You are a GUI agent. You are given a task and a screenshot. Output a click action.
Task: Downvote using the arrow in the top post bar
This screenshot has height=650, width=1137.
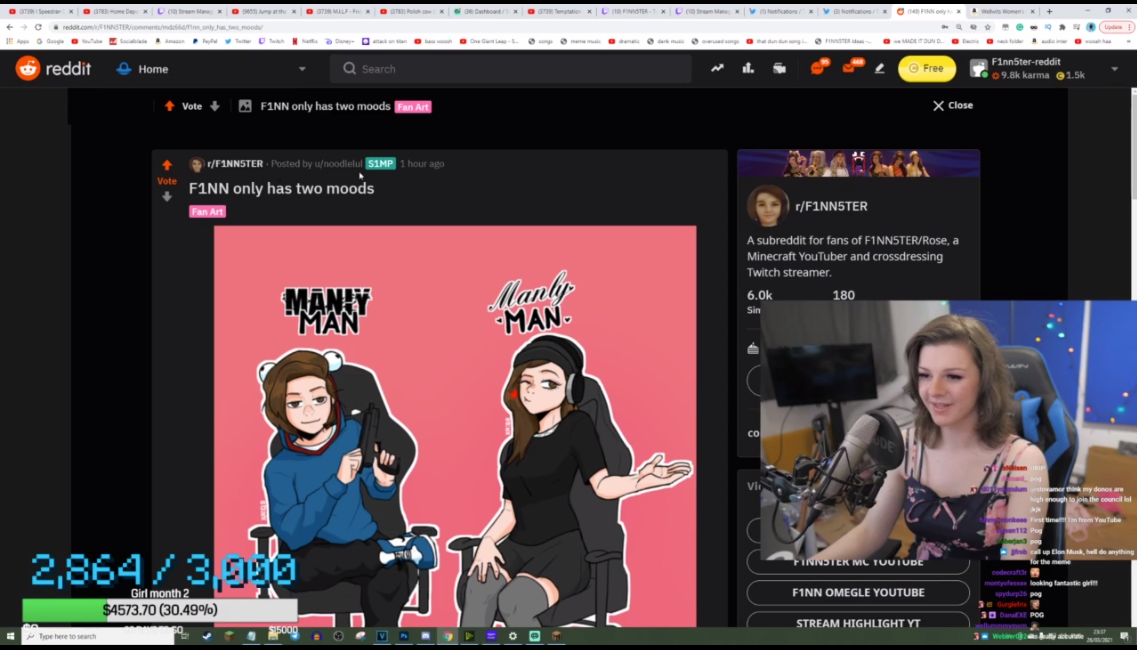pos(215,106)
